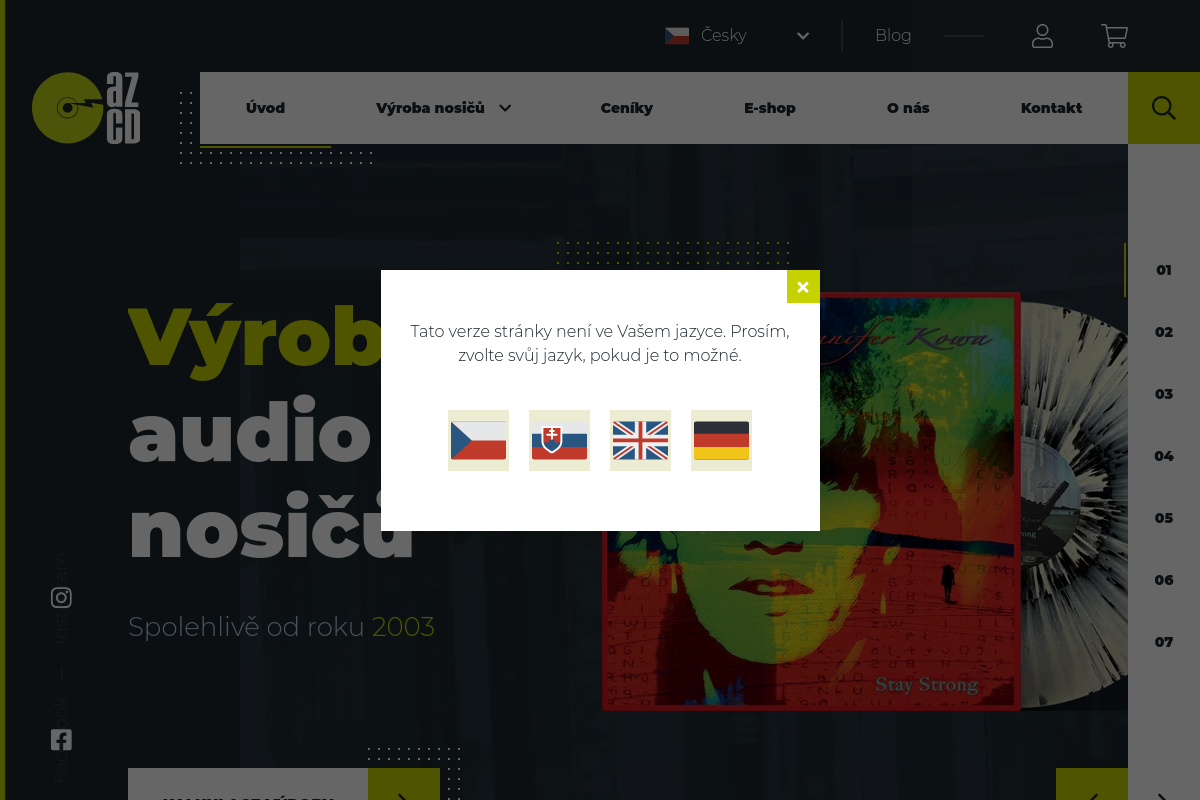1200x800 pixels.
Task: Select the German flag language
Action: 721,440
